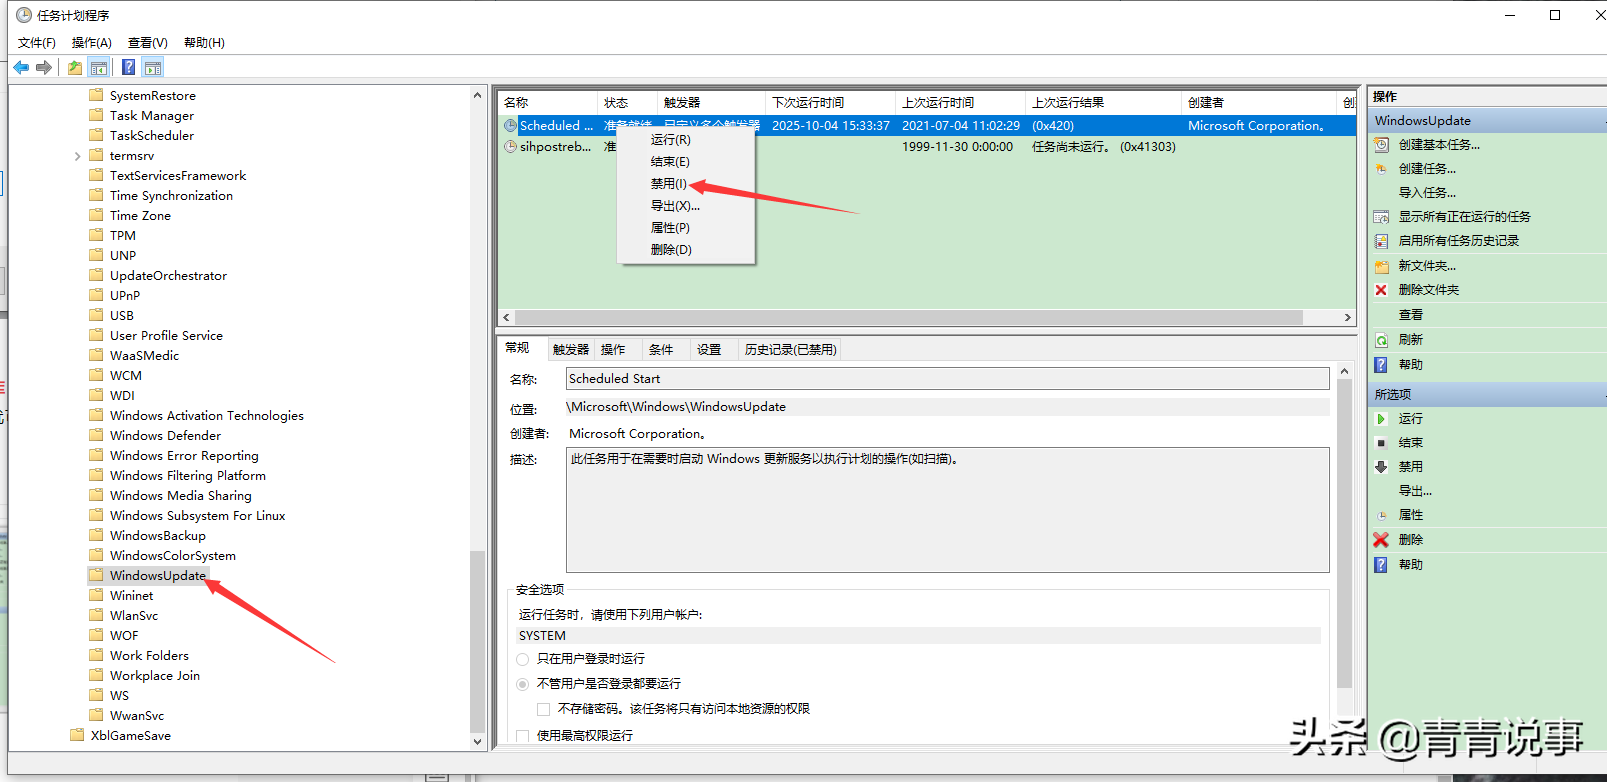This screenshot has width=1607, height=782.
Task: Click the blue help toolbar icon
Action: pos(128,68)
